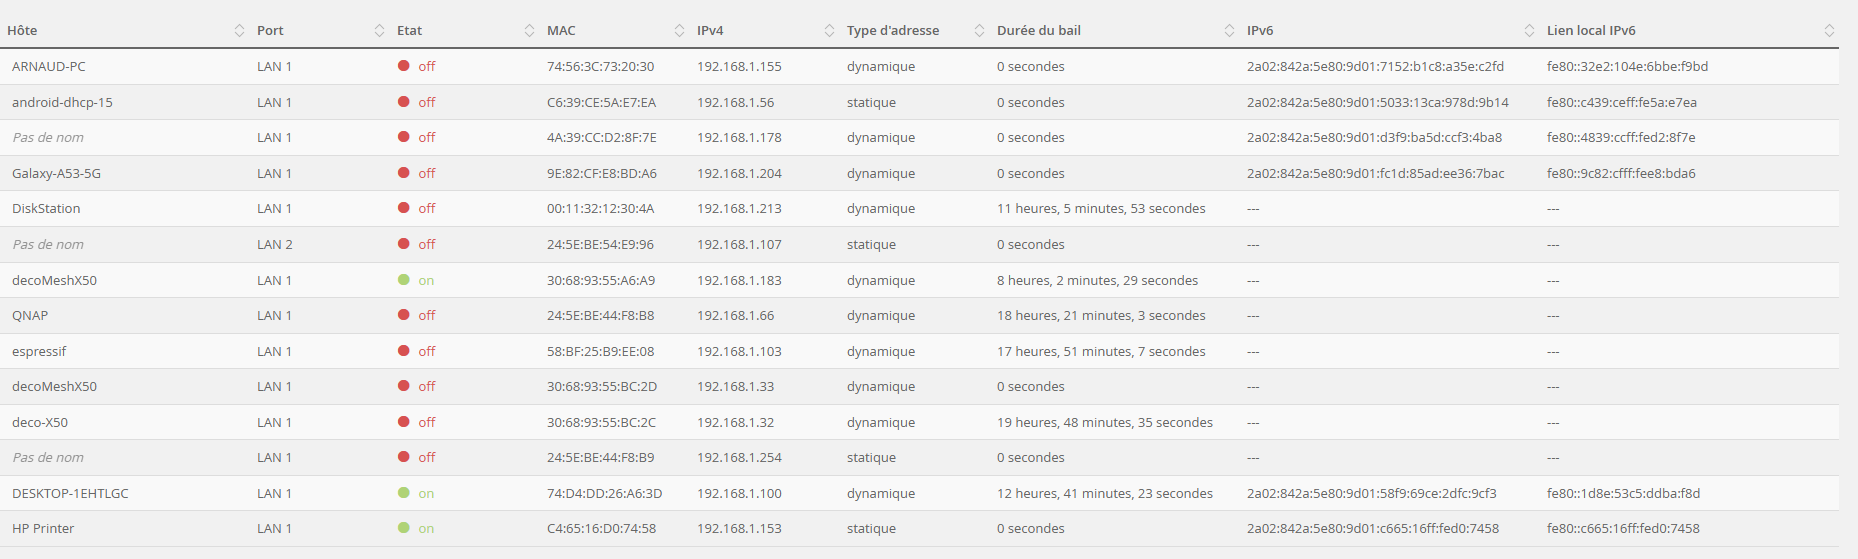Click the red off status dot for ARNAUD-PC
The image size is (1858, 559).
(x=404, y=66)
